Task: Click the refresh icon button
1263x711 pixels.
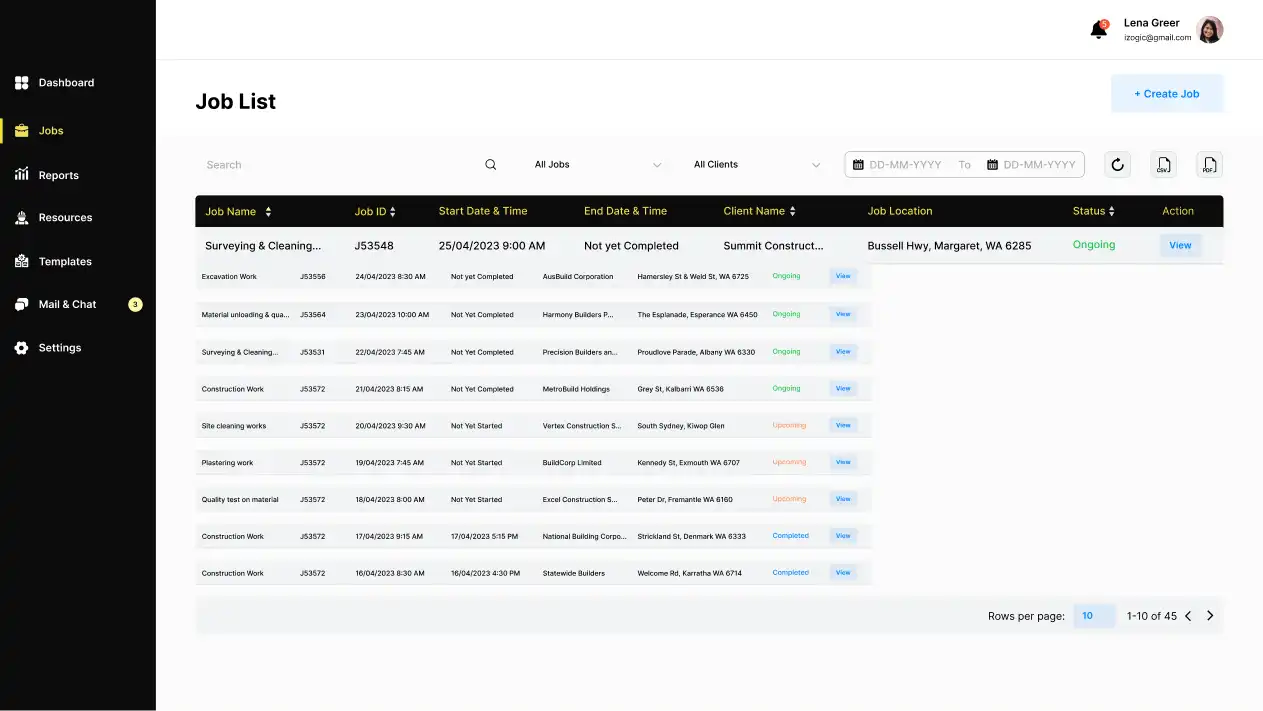Action: point(1117,165)
